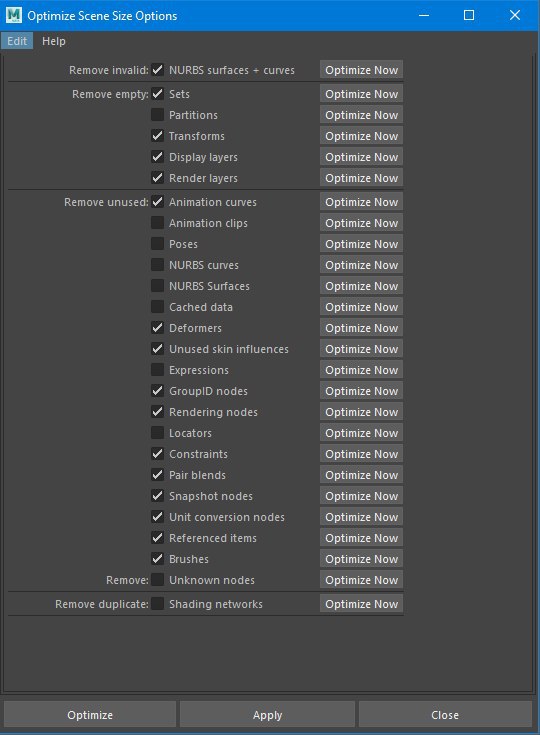Uncheck the Brushes checkbox

(x=158, y=559)
